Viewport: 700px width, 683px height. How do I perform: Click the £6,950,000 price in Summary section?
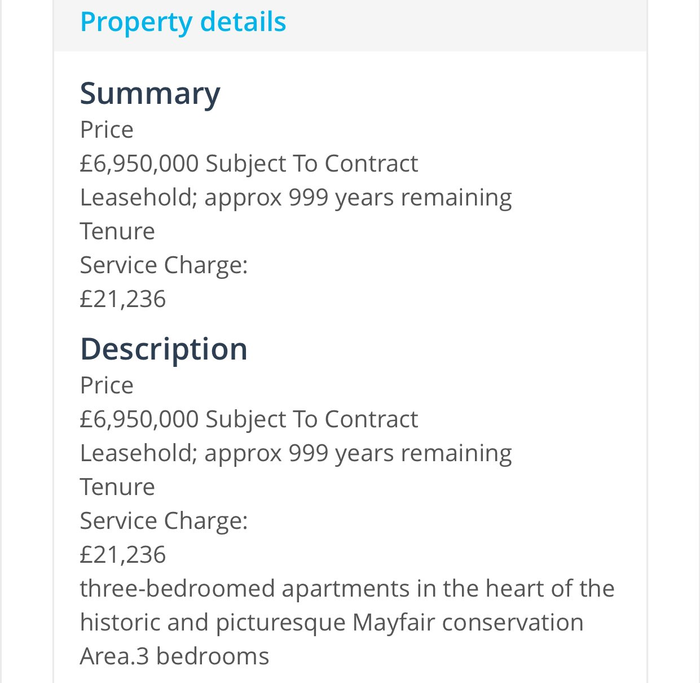click(x=140, y=163)
